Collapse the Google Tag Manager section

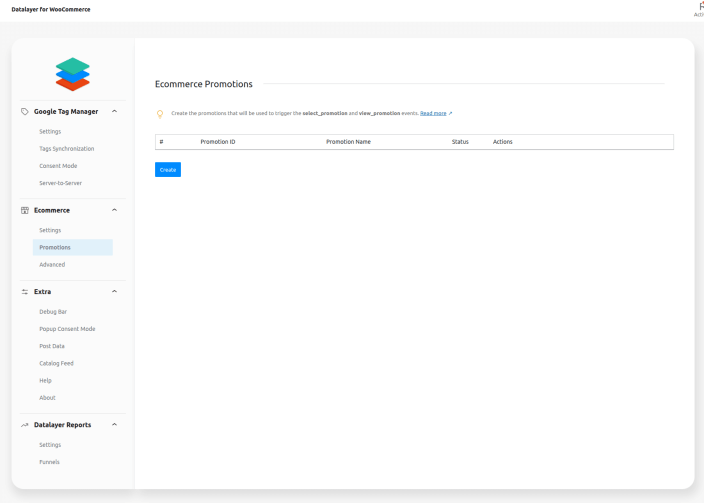114,111
